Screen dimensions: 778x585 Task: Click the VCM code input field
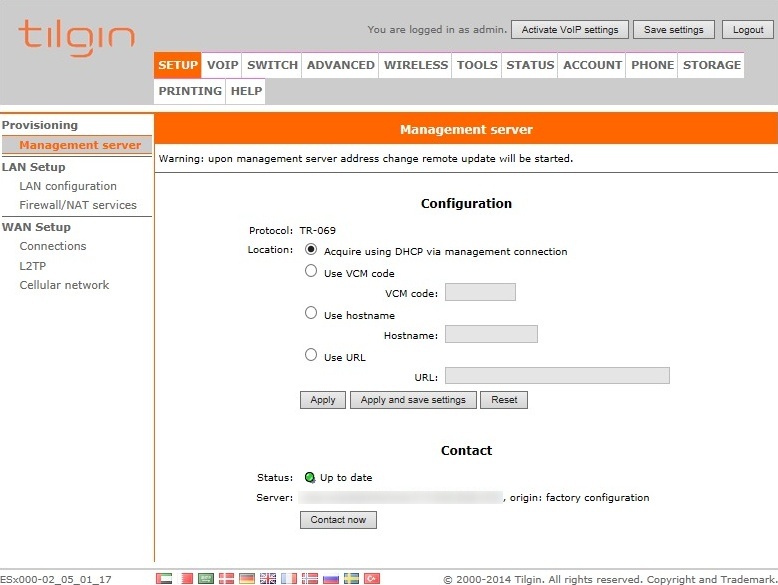[480, 292]
